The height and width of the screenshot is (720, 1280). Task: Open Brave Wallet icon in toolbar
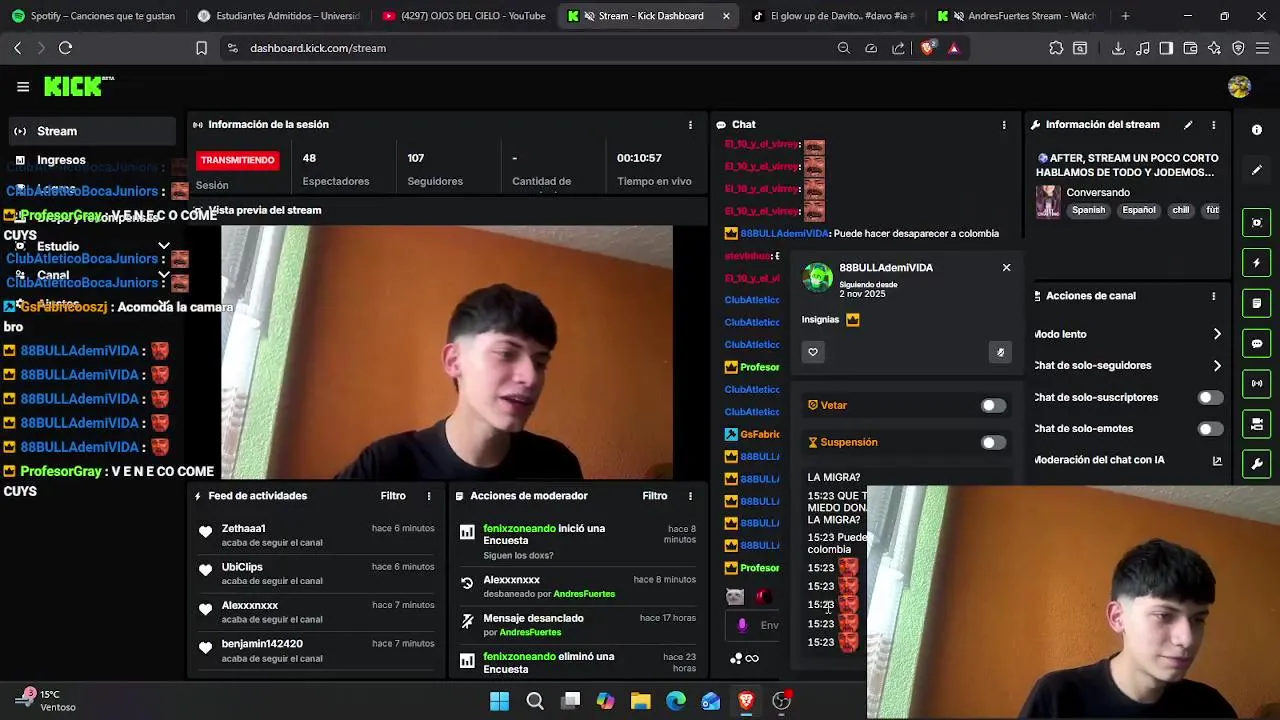click(x=1190, y=48)
